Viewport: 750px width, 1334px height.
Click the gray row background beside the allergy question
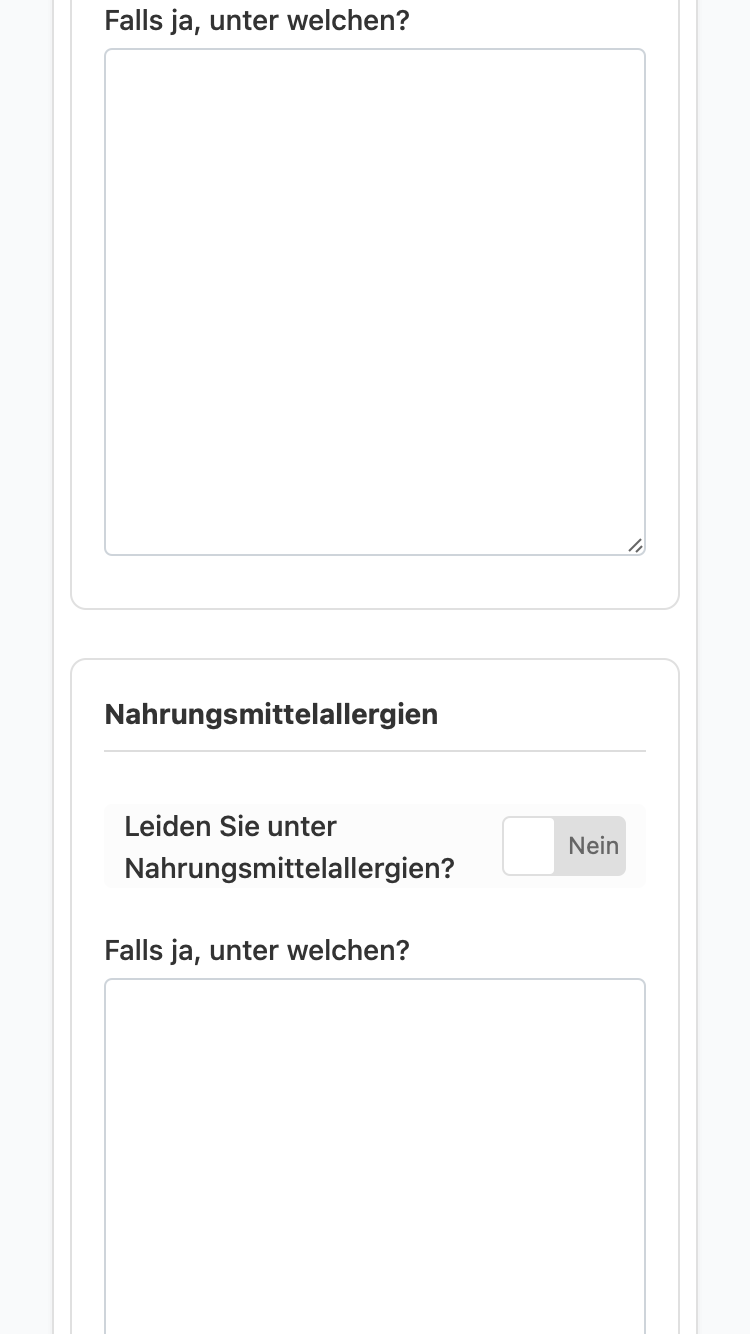478,846
